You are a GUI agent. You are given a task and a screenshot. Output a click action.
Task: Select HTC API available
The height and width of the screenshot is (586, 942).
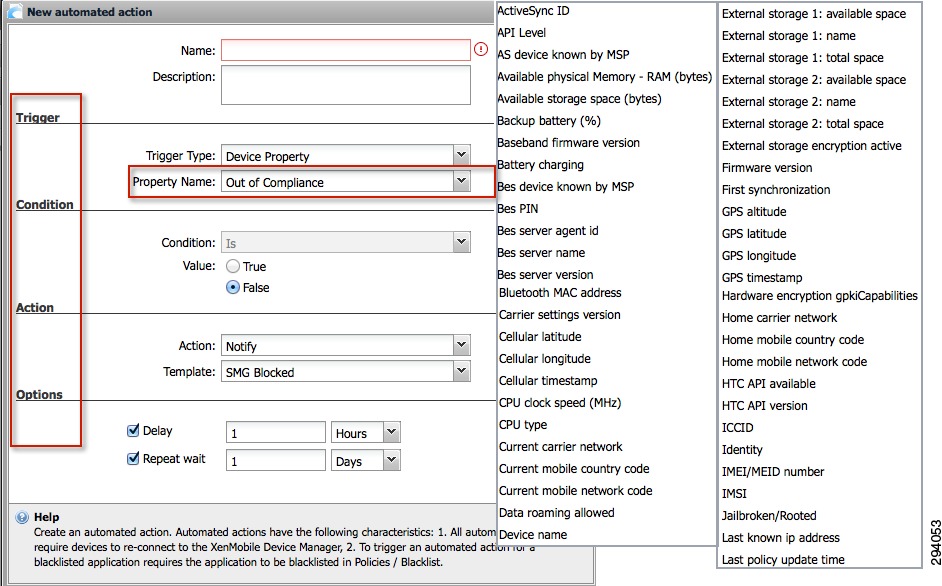click(x=769, y=384)
